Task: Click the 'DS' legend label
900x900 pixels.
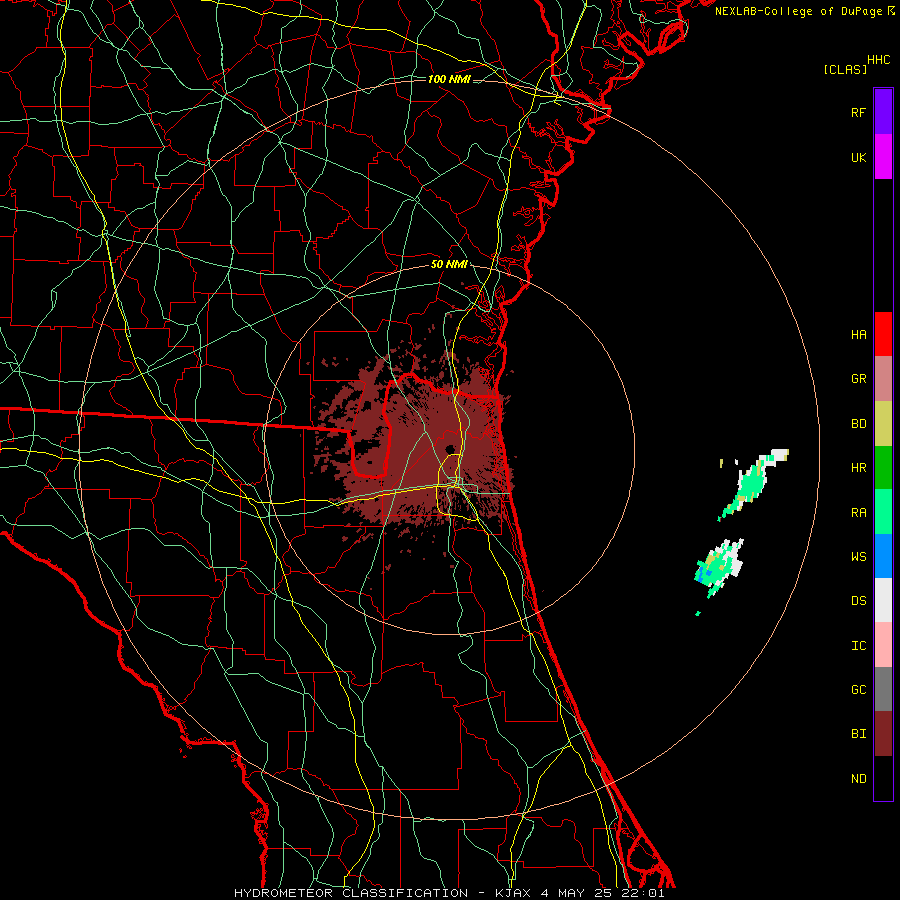Action: [858, 601]
